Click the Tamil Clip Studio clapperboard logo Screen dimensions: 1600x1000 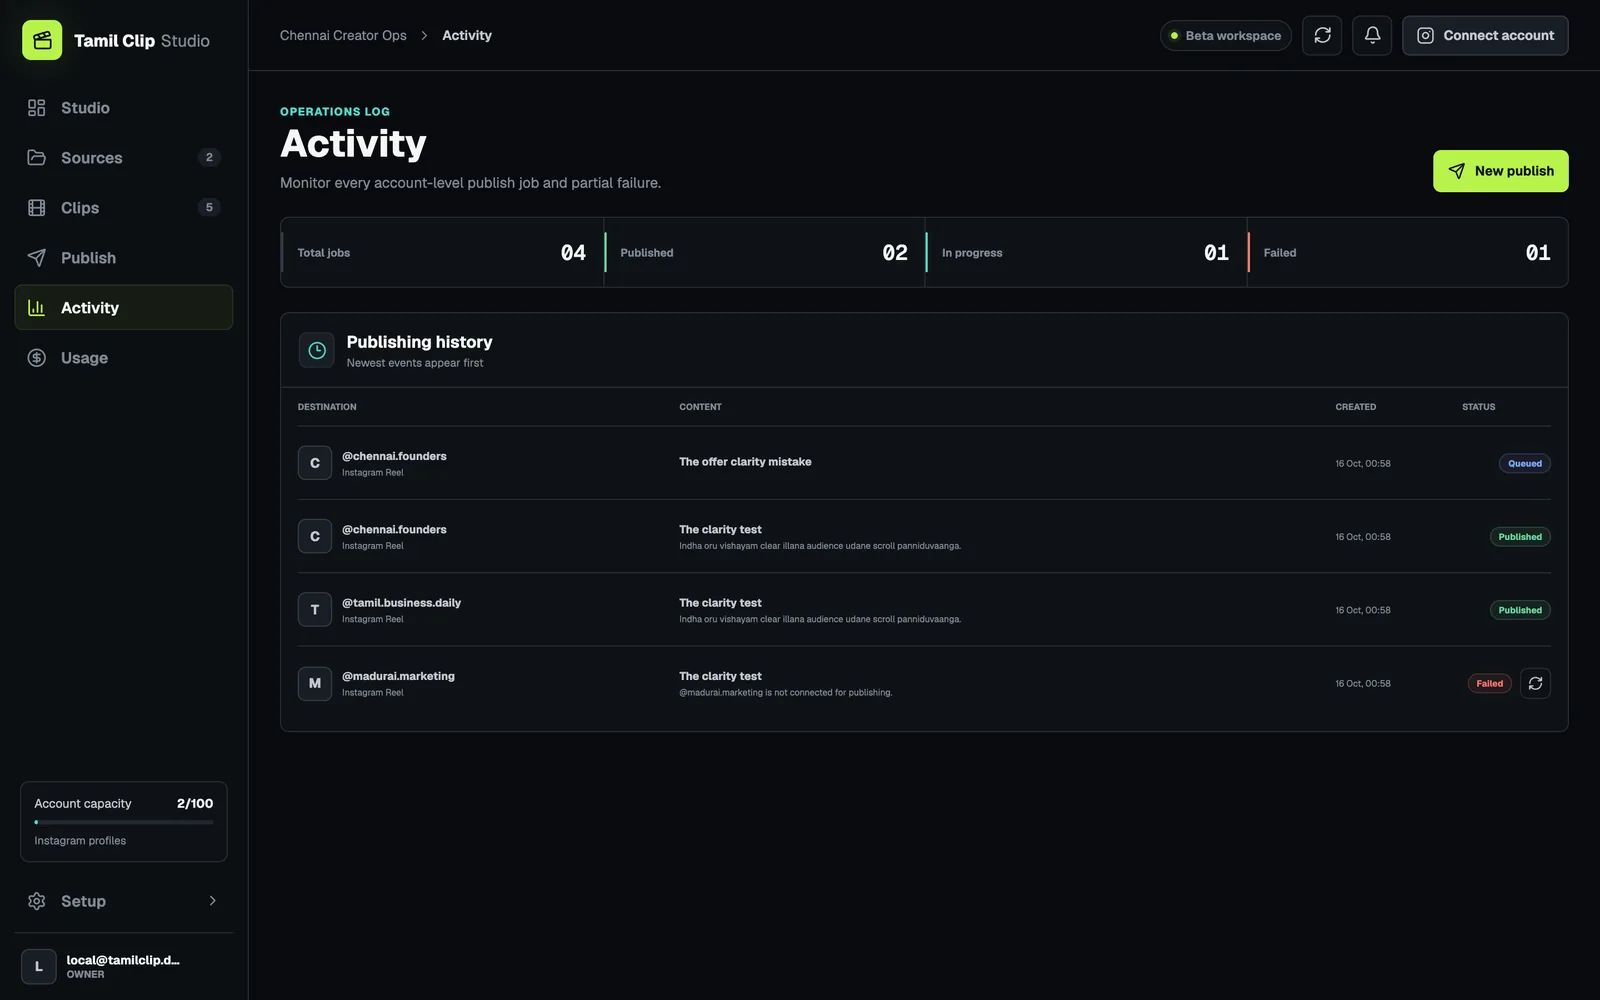pos(42,40)
